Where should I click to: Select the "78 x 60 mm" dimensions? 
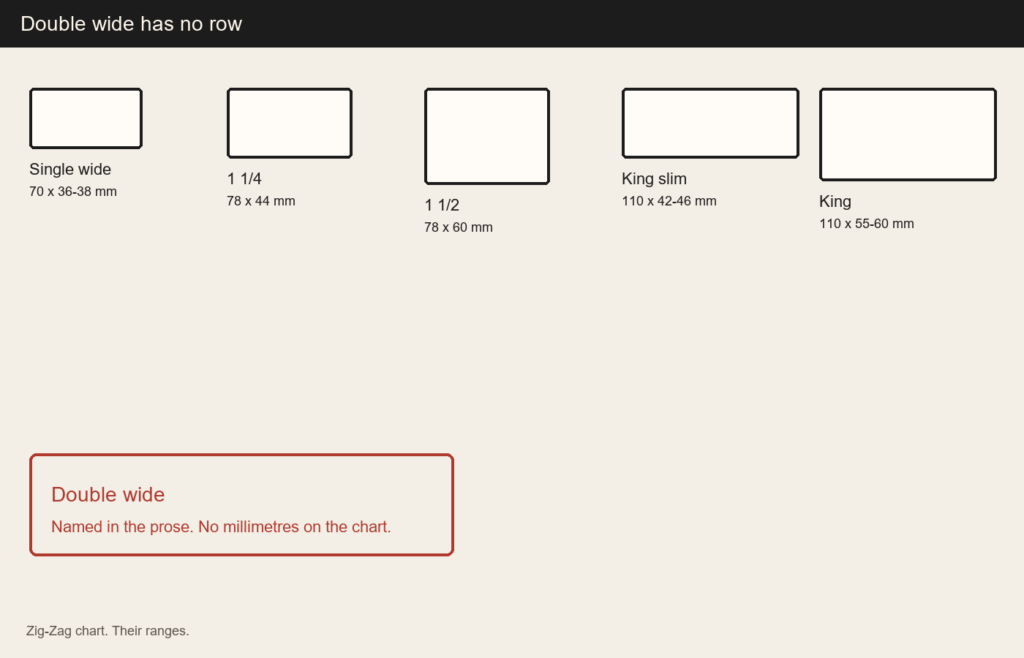click(458, 227)
